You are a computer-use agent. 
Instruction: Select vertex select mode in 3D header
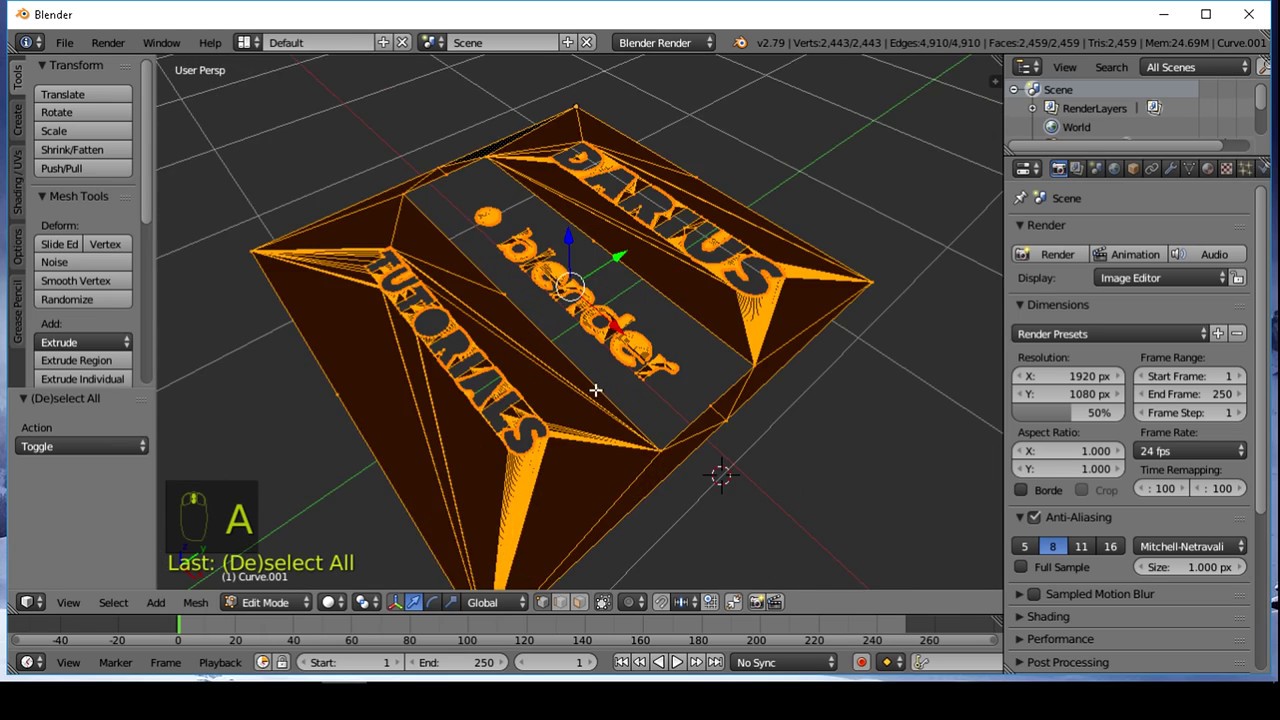(x=542, y=602)
